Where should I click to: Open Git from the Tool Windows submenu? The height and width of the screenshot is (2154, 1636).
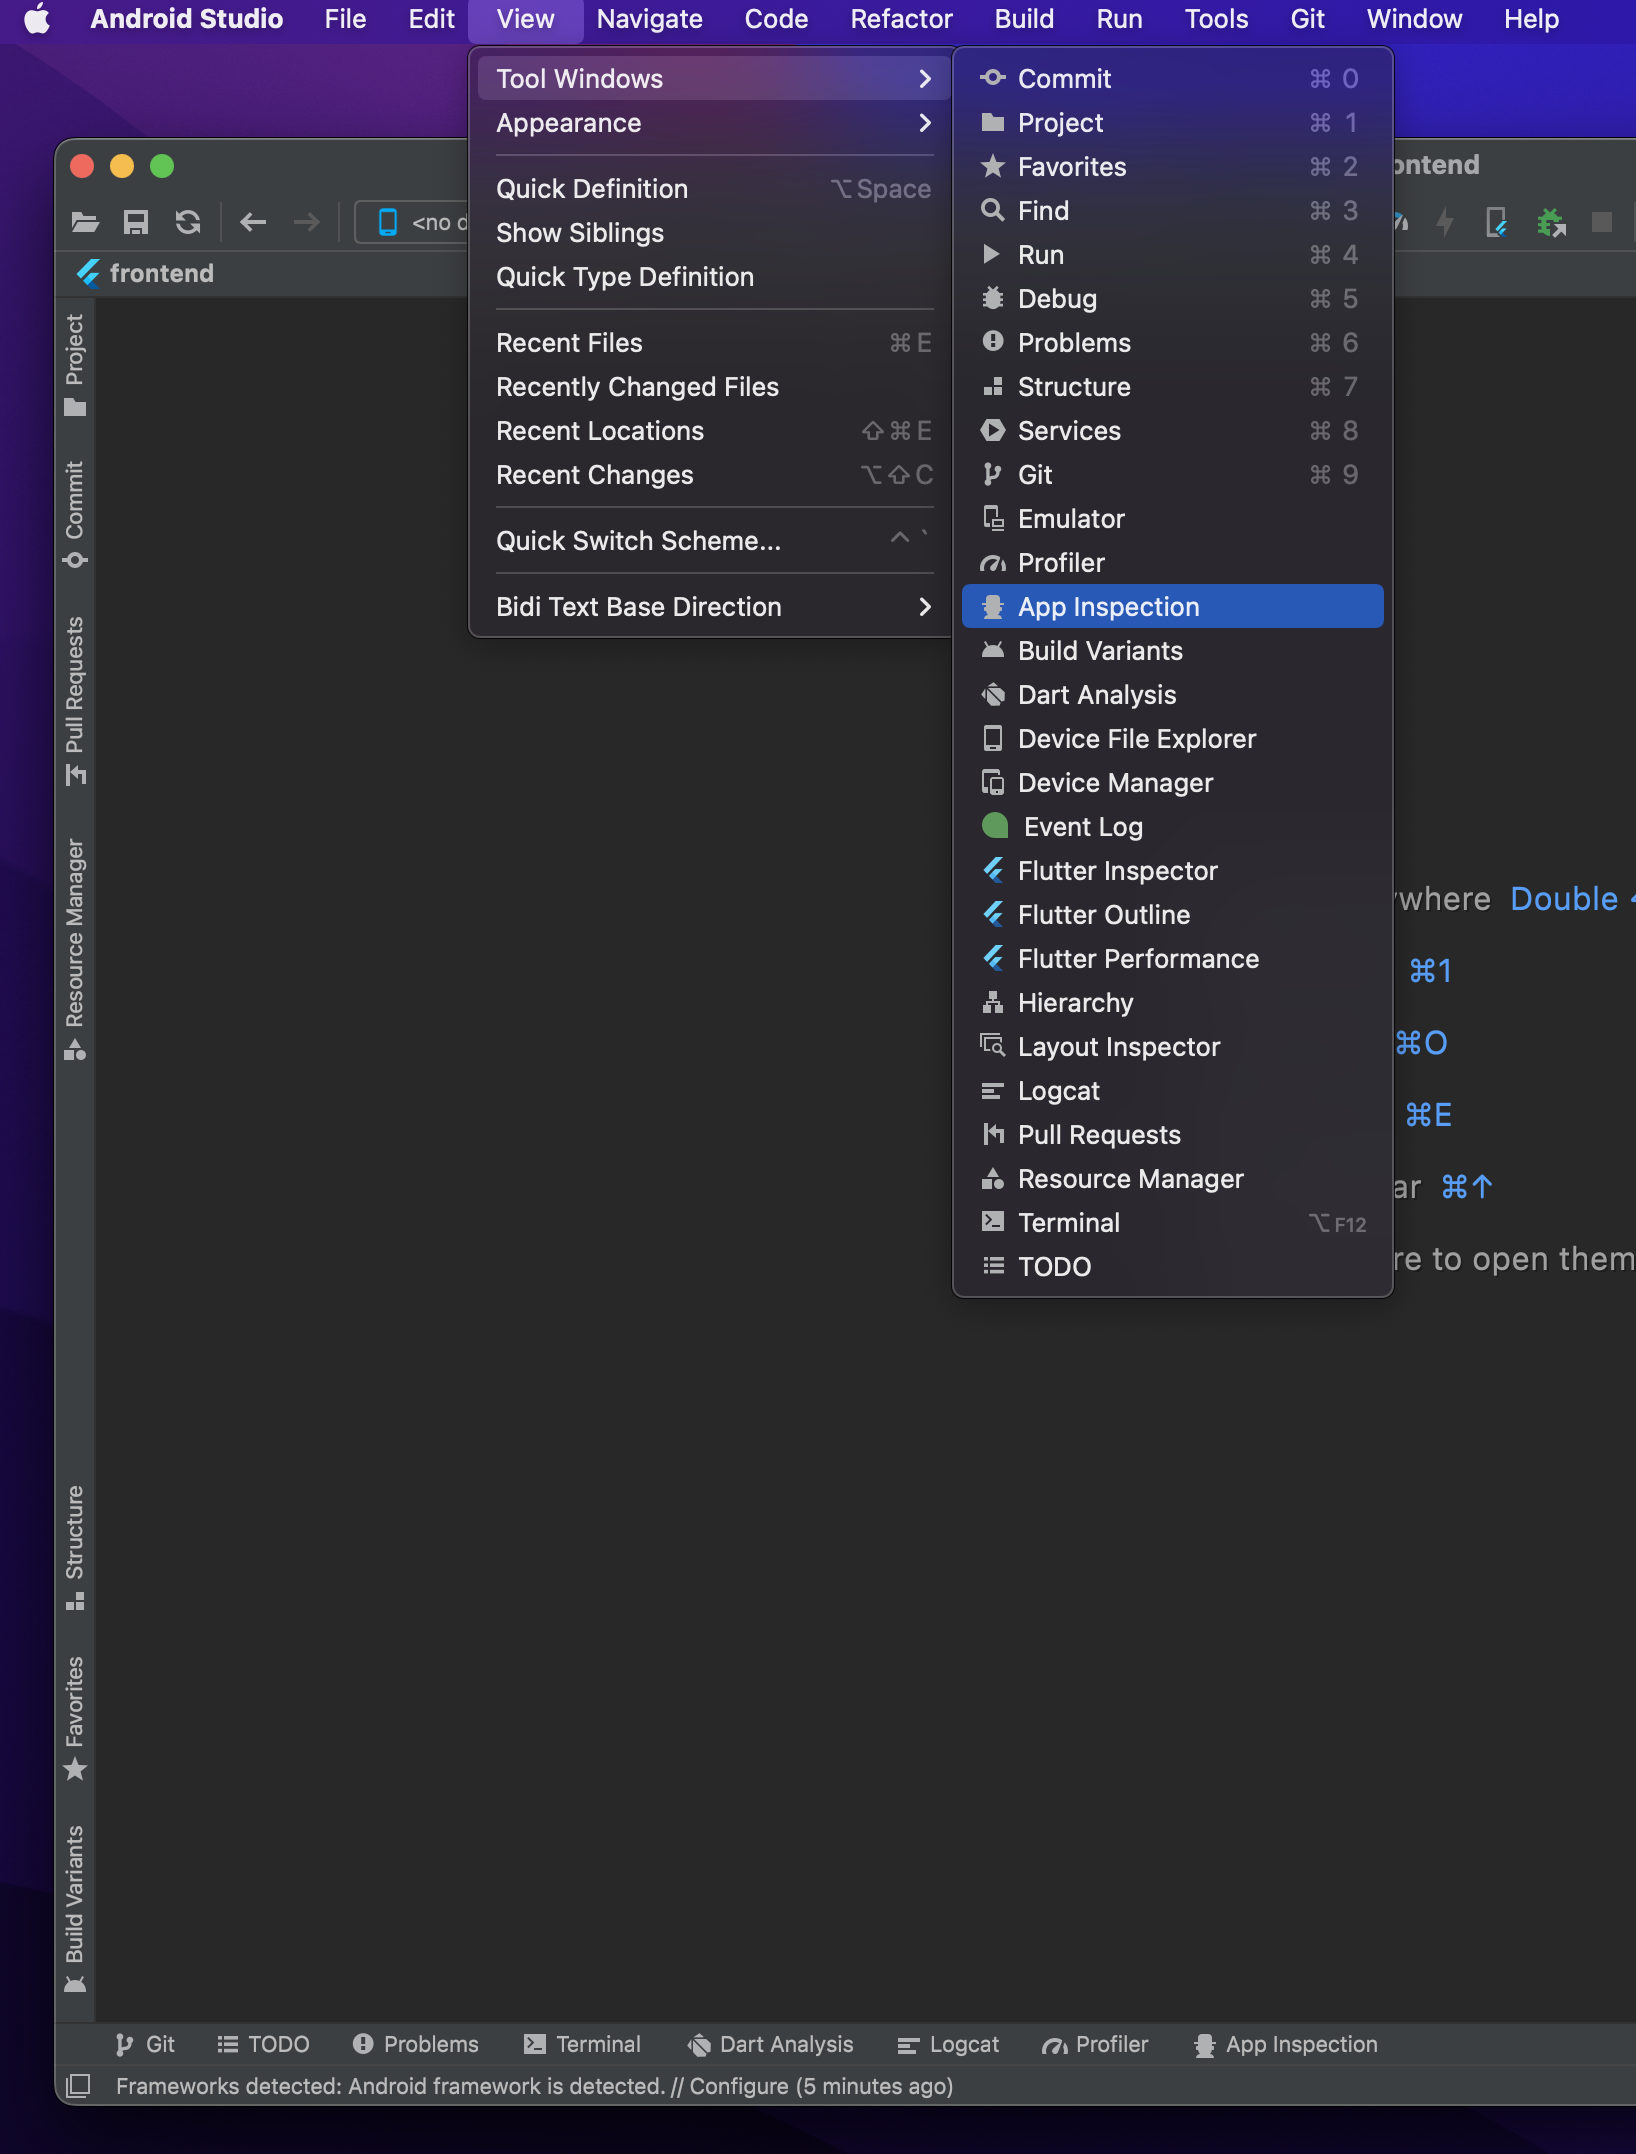(x=1172, y=475)
